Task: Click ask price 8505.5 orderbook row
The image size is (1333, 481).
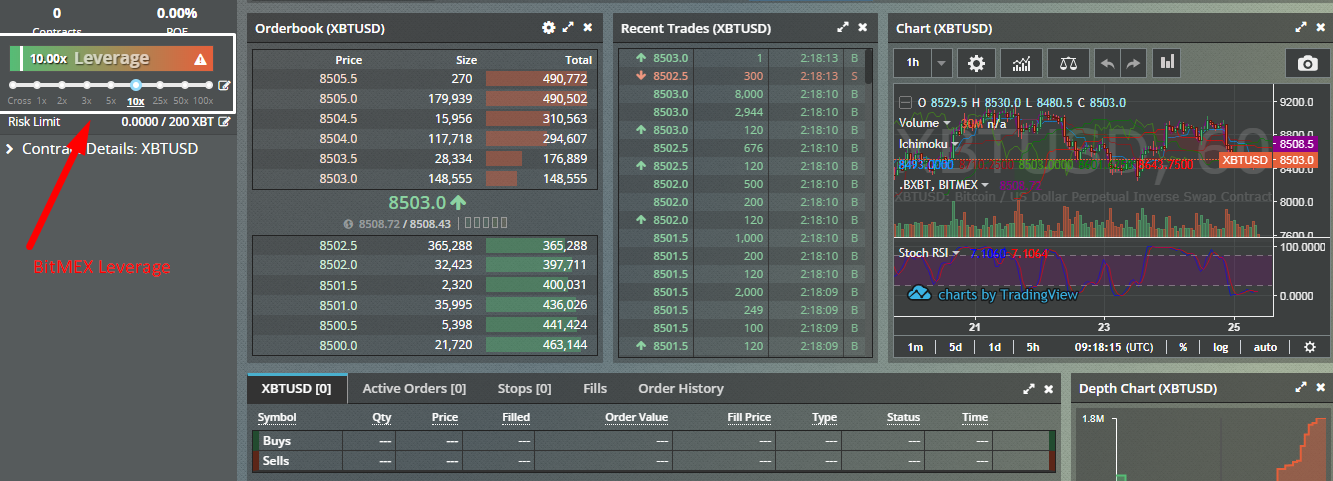Action: coord(427,79)
